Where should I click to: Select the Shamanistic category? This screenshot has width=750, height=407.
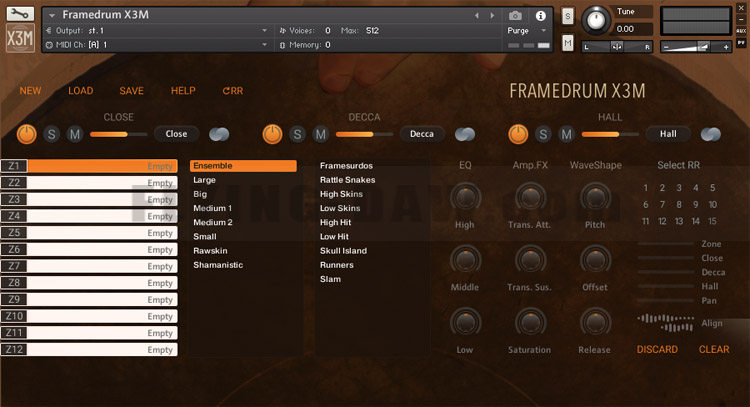tap(218, 265)
